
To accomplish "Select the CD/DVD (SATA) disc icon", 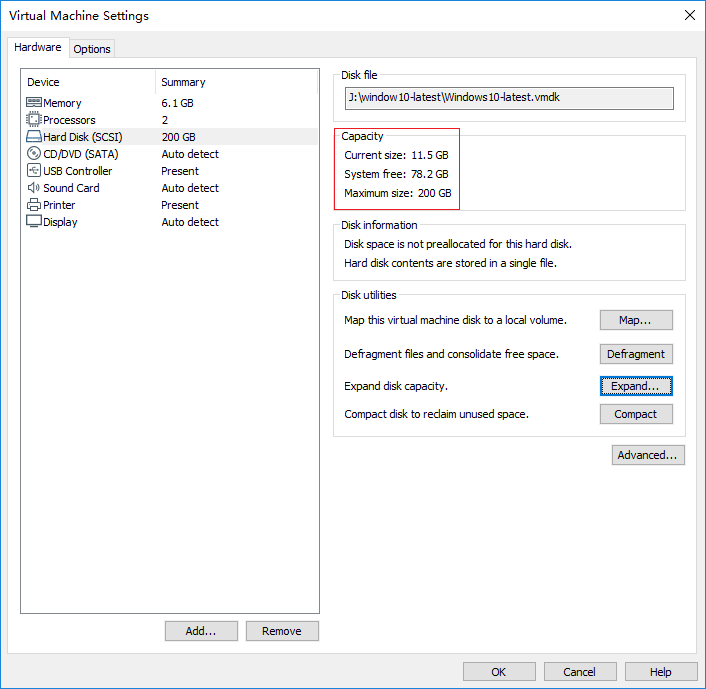I will (x=34, y=154).
